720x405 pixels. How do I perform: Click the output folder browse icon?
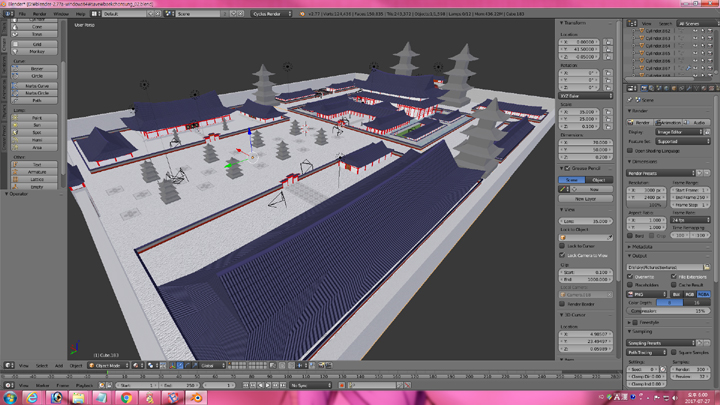click(x=707, y=267)
